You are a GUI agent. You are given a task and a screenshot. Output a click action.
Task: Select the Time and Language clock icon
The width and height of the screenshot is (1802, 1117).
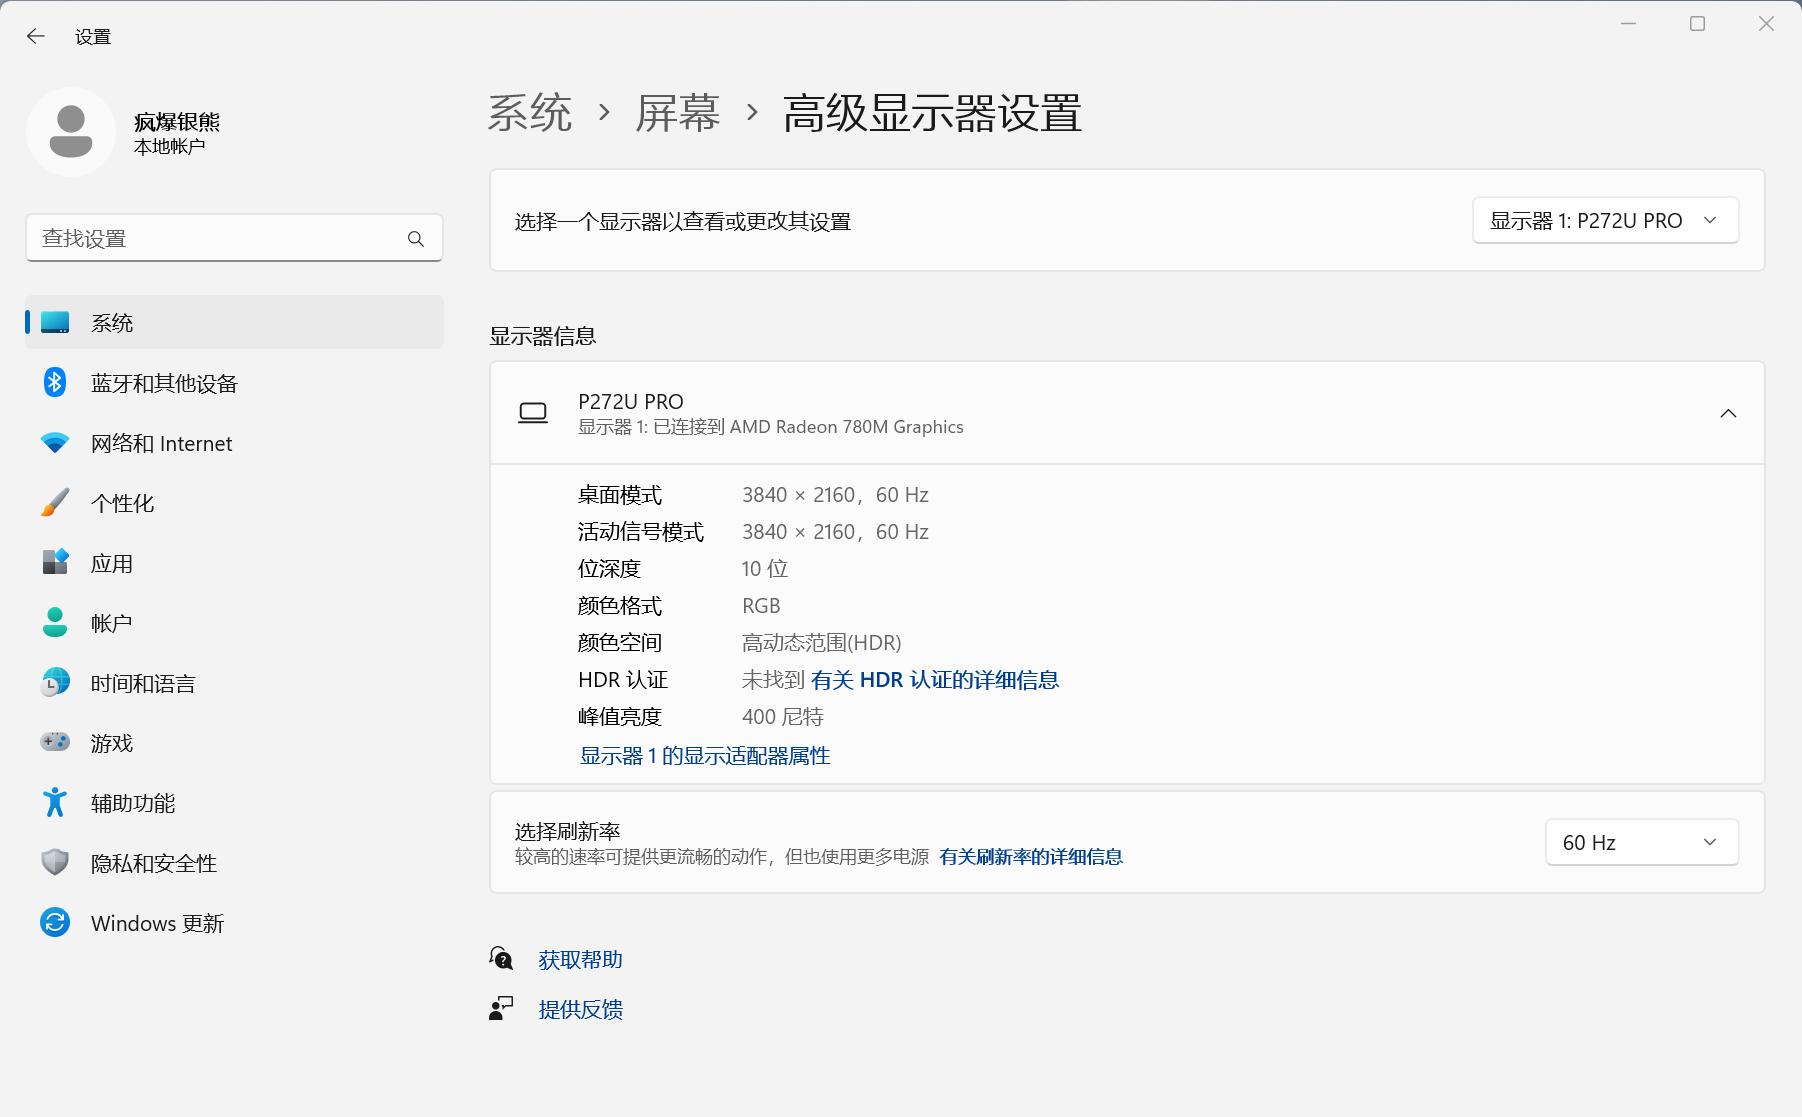tap(55, 683)
